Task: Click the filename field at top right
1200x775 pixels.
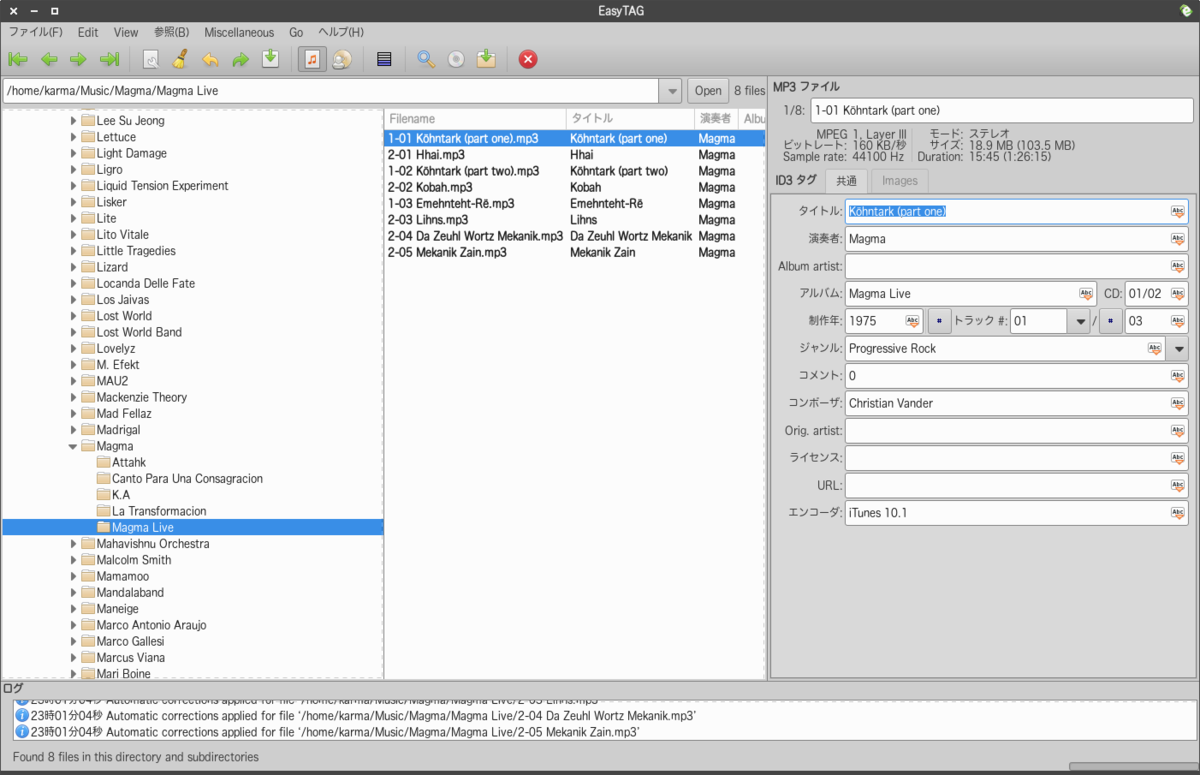Action: tap(1001, 110)
